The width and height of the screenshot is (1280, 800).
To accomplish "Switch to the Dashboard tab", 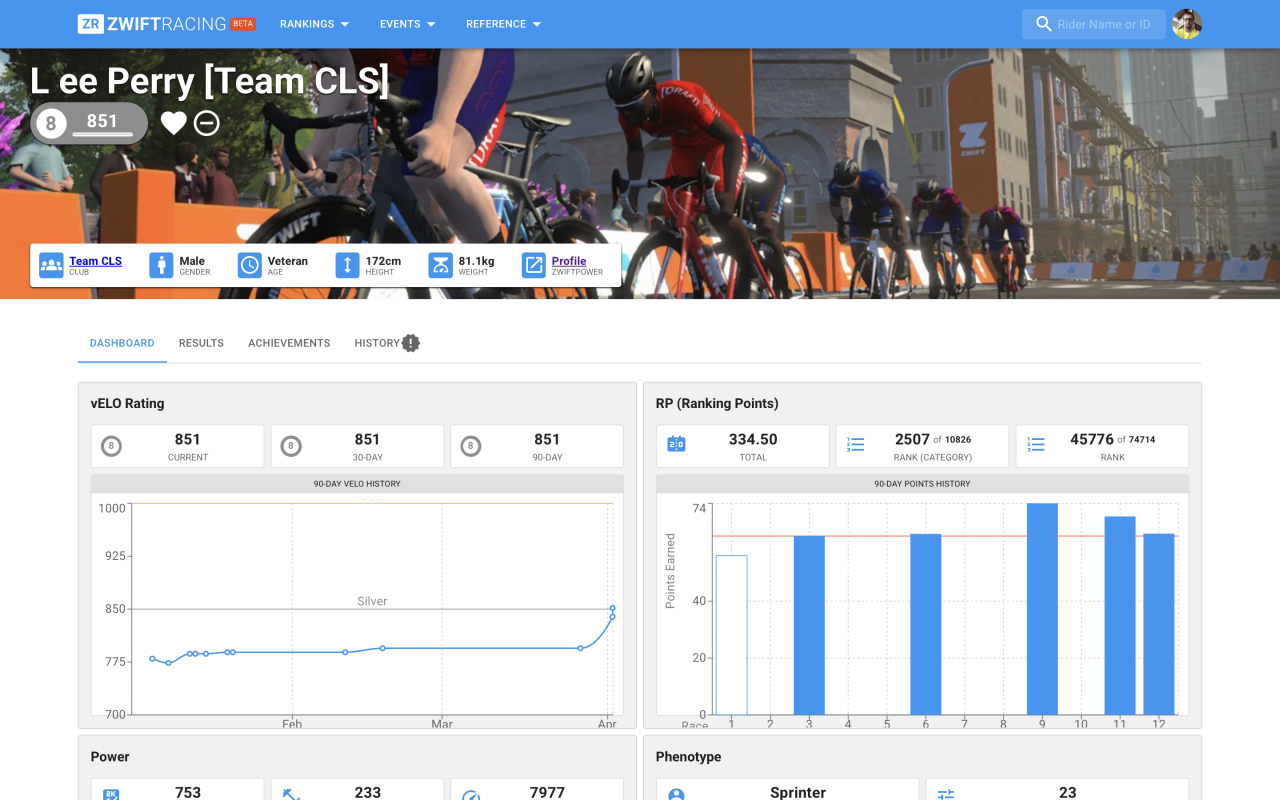I will [122, 343].
